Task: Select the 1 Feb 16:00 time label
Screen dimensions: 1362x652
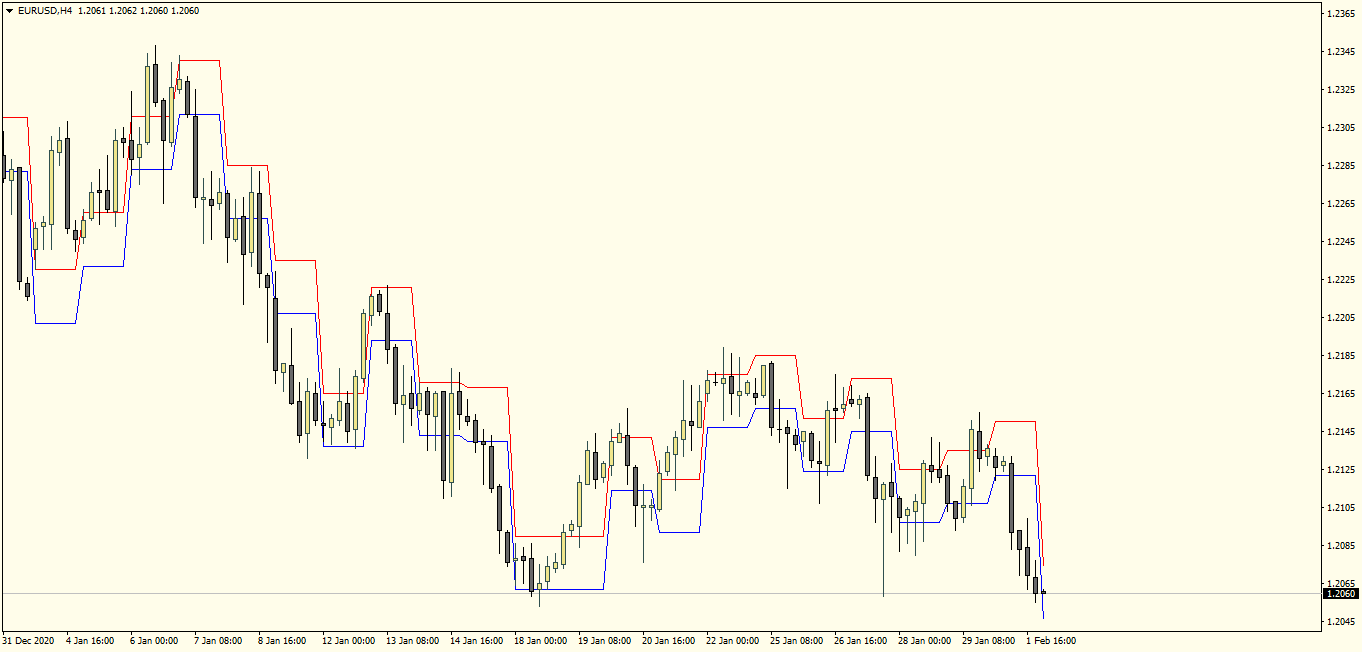Action: [1052, 640]
